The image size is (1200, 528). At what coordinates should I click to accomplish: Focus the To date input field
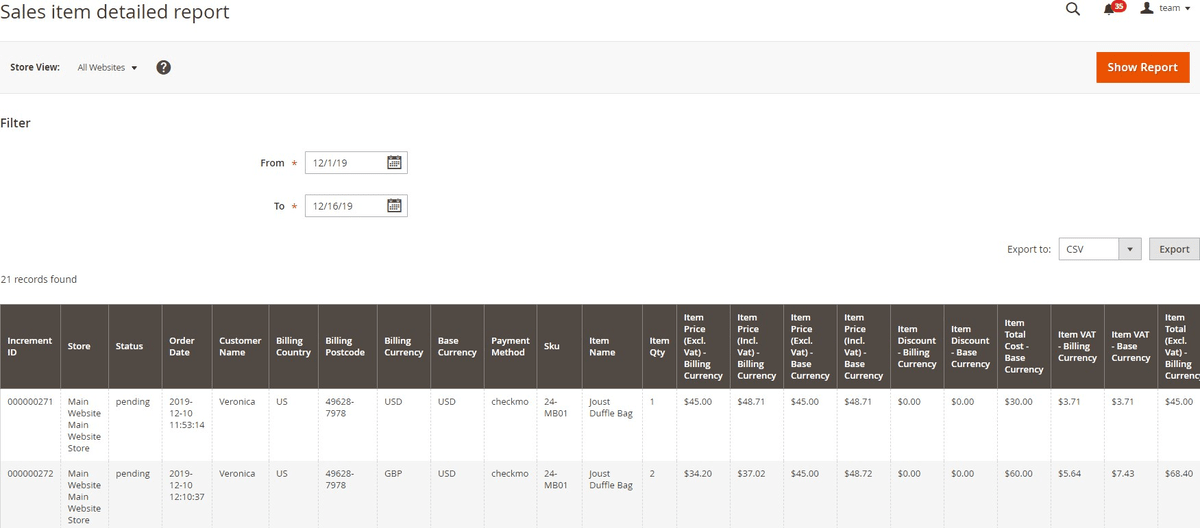pos(344,206)
